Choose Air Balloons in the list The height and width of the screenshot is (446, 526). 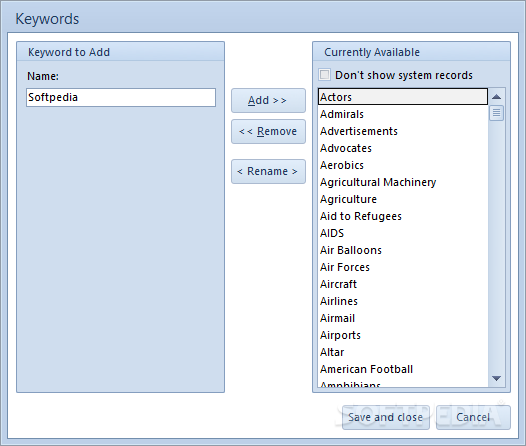pos(403,250)
